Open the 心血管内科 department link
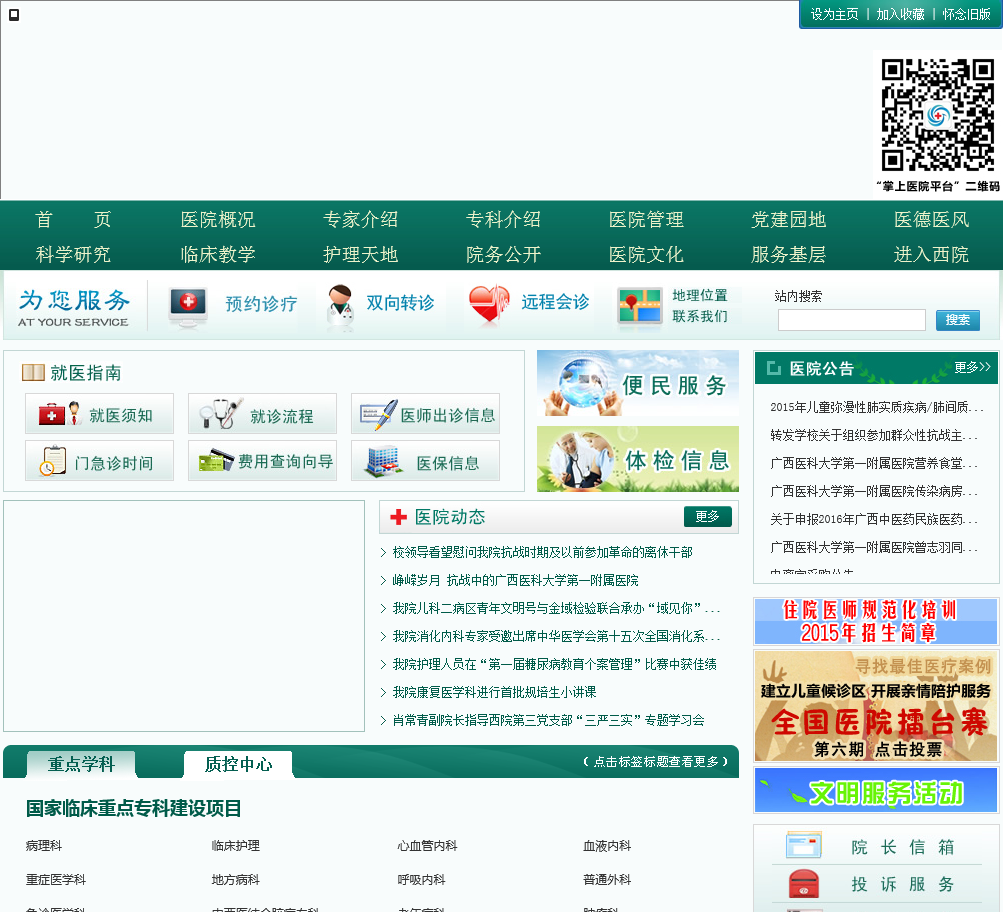This screenshot has width=1003, height=912. pyautogui.click(x=427, y=845)
